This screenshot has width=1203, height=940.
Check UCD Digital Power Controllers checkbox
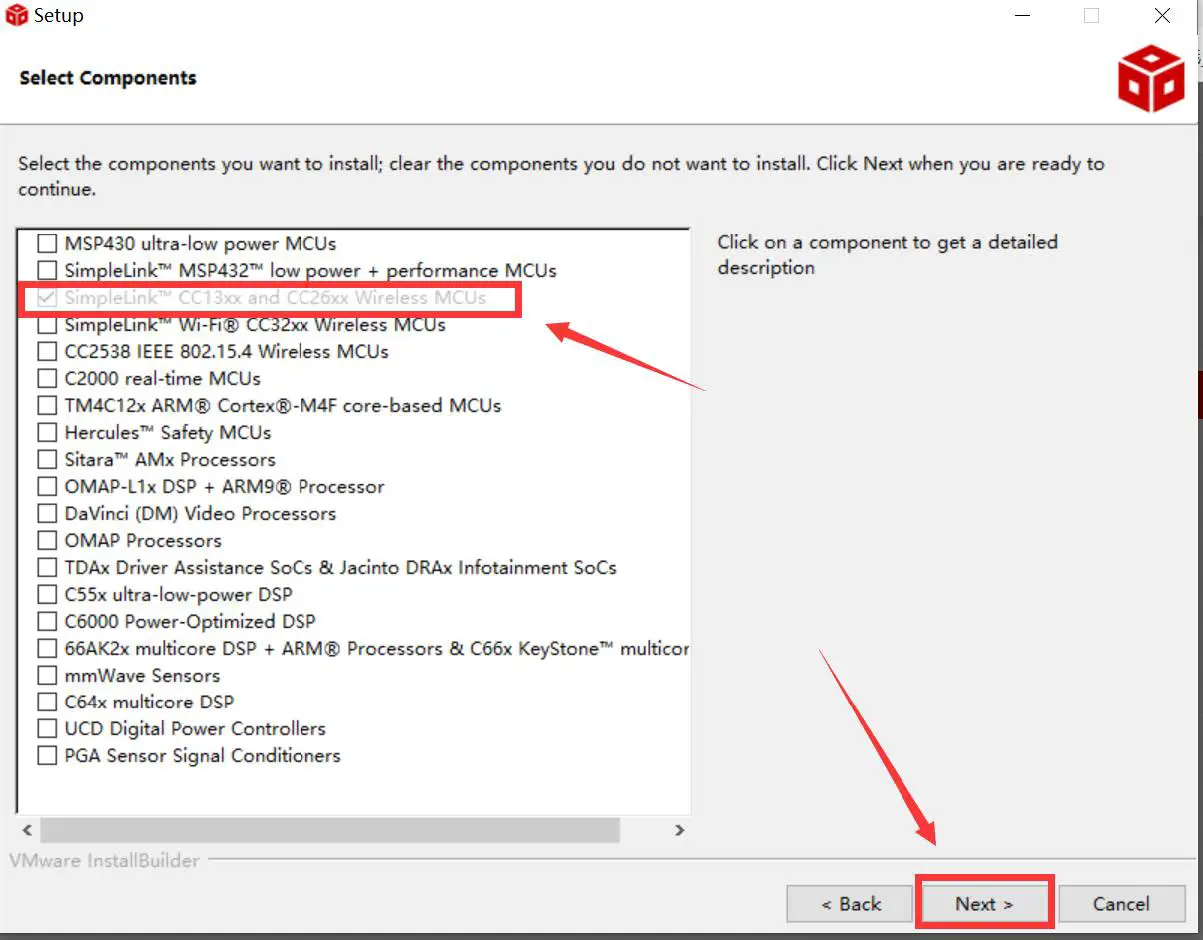coord(47,728)
